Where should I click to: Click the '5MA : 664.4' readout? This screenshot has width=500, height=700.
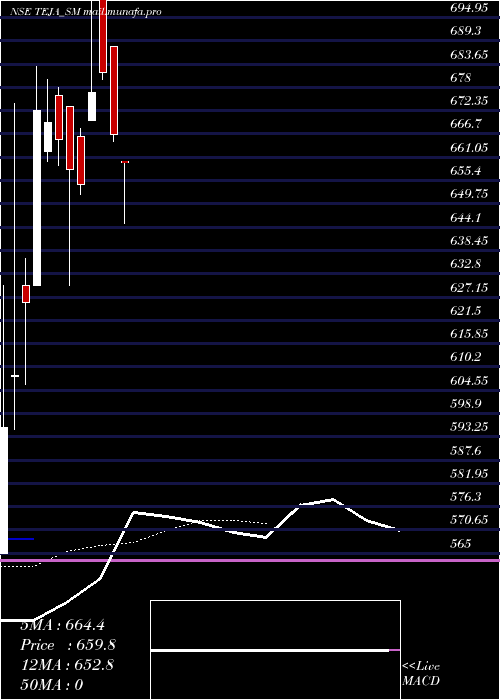[x=62, y=625]
